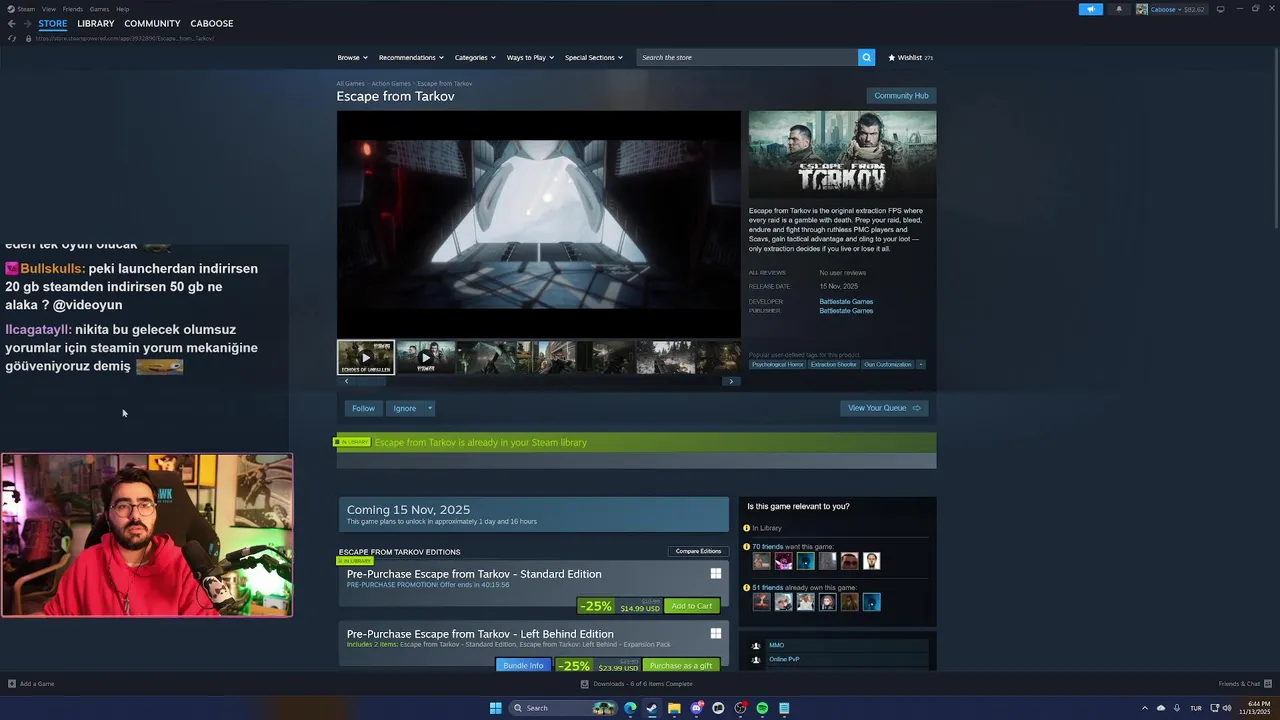This screenshot has width=1280, height=720.
Task: Expand the Special Sections dropdown
Action: tap(594, 57)
